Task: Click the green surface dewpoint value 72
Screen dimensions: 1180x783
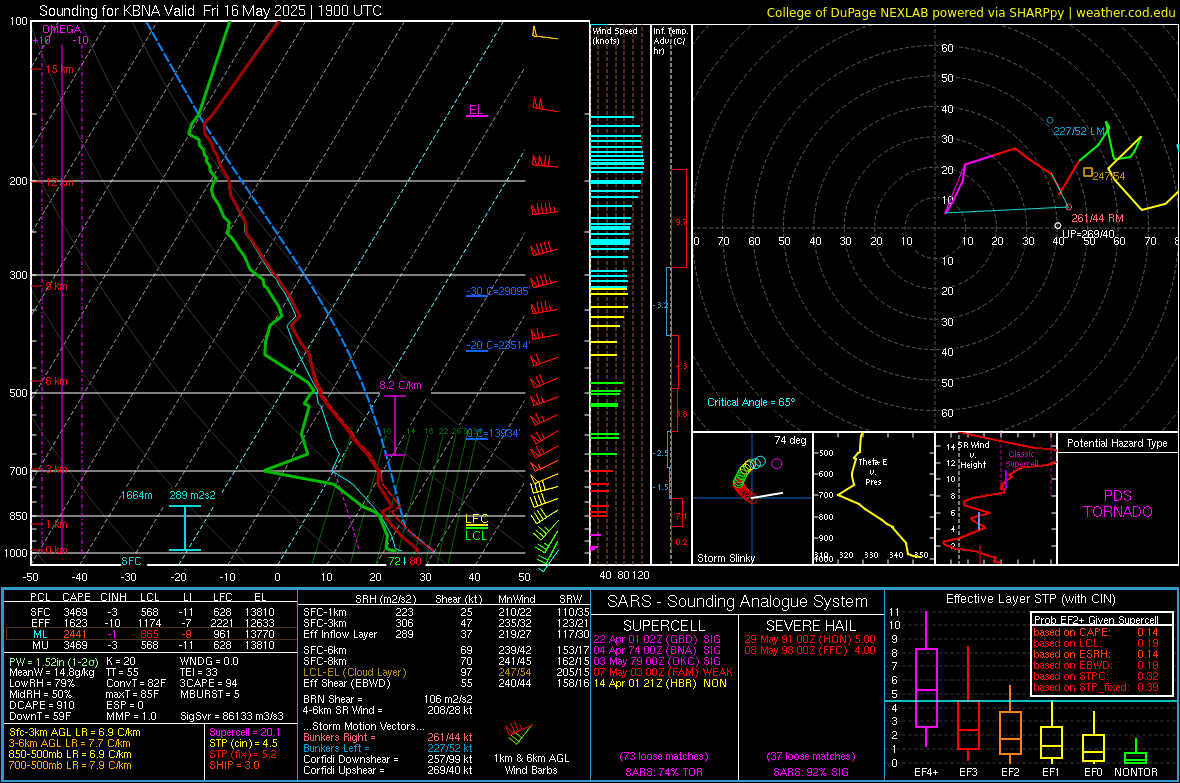Action: [x=394, y=561]
